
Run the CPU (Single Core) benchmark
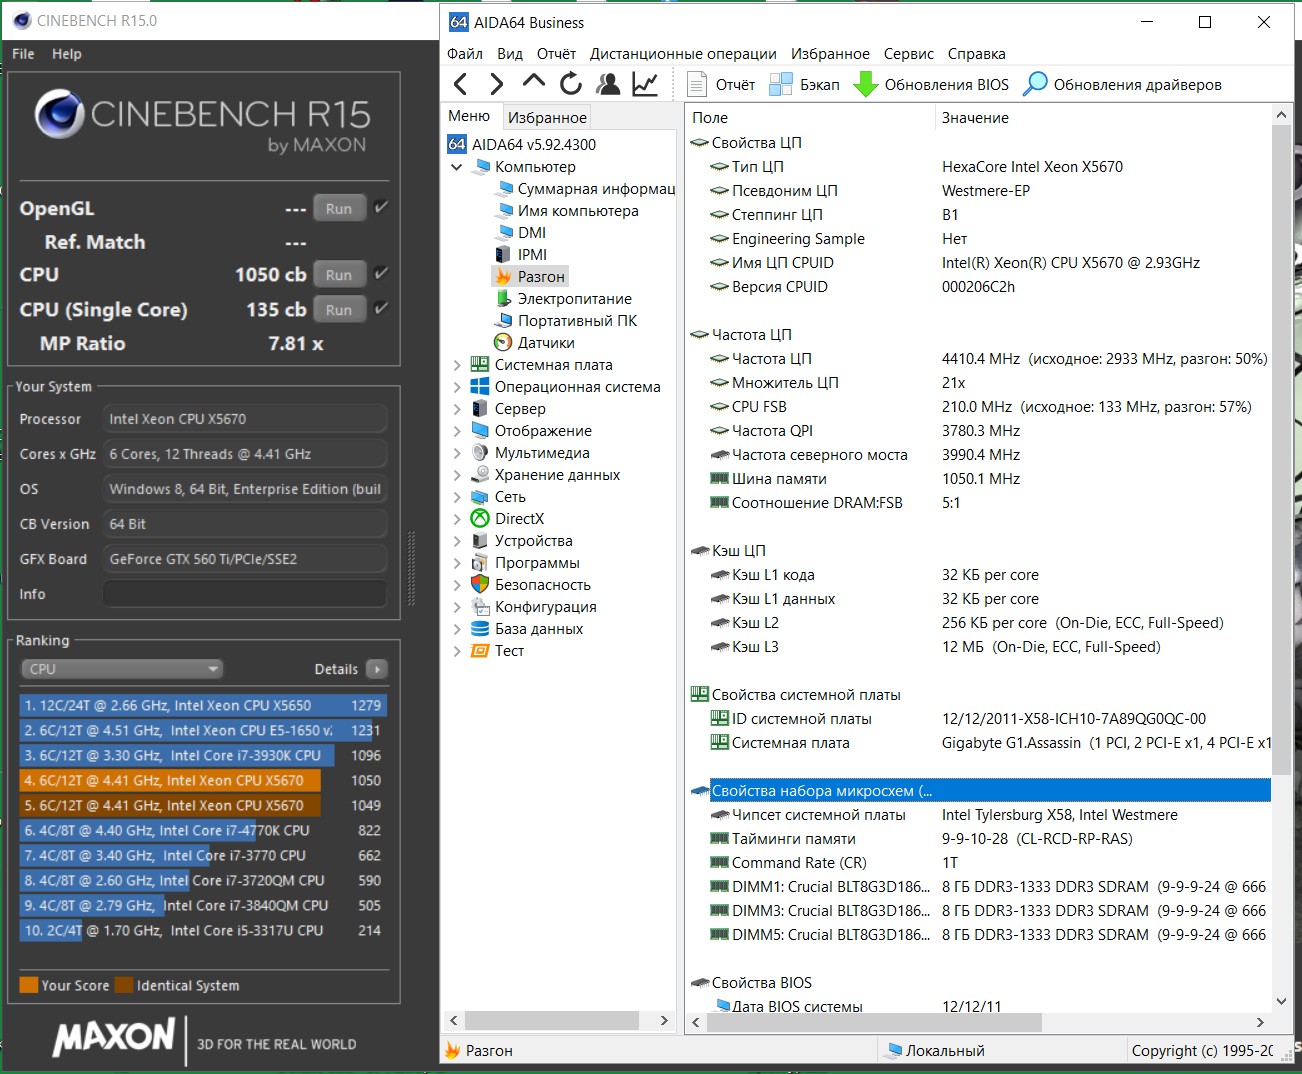339,310
